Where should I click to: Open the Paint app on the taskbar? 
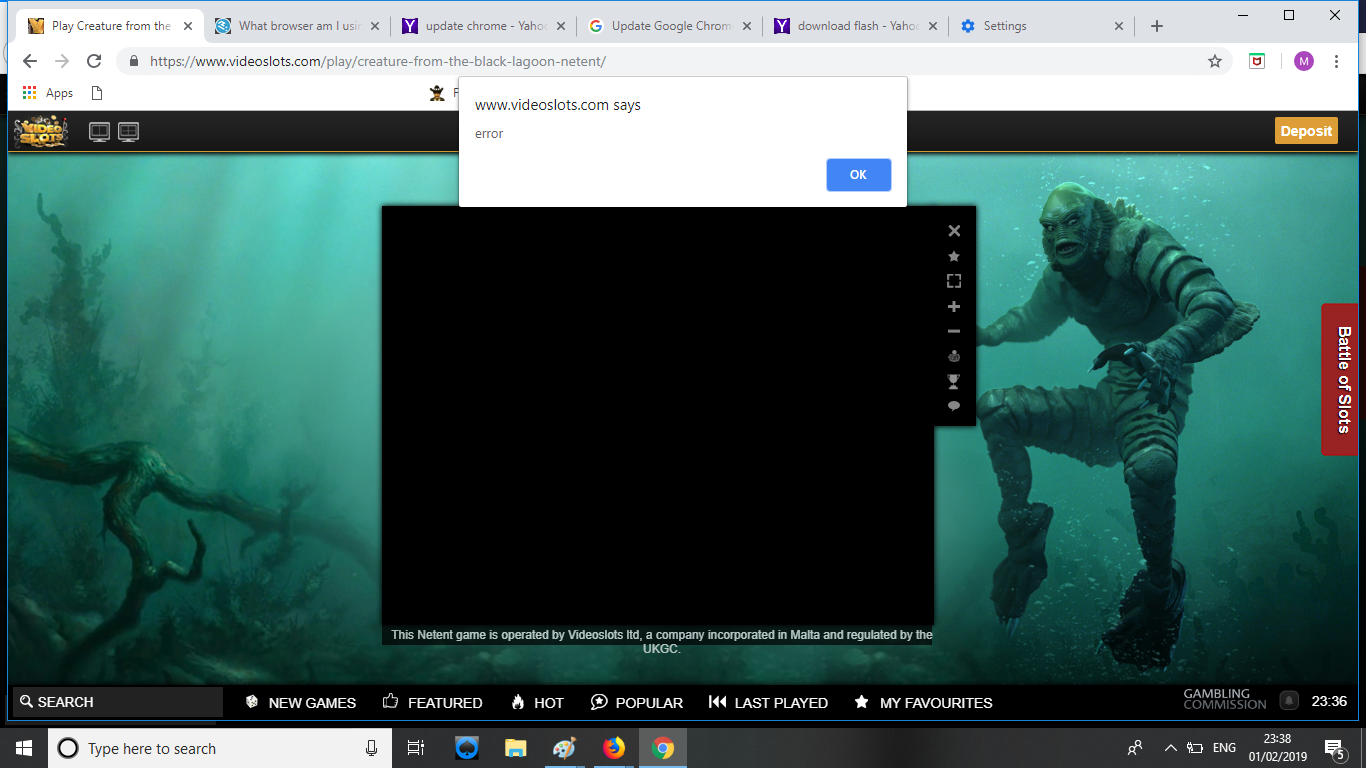click(x=564, y=748)
